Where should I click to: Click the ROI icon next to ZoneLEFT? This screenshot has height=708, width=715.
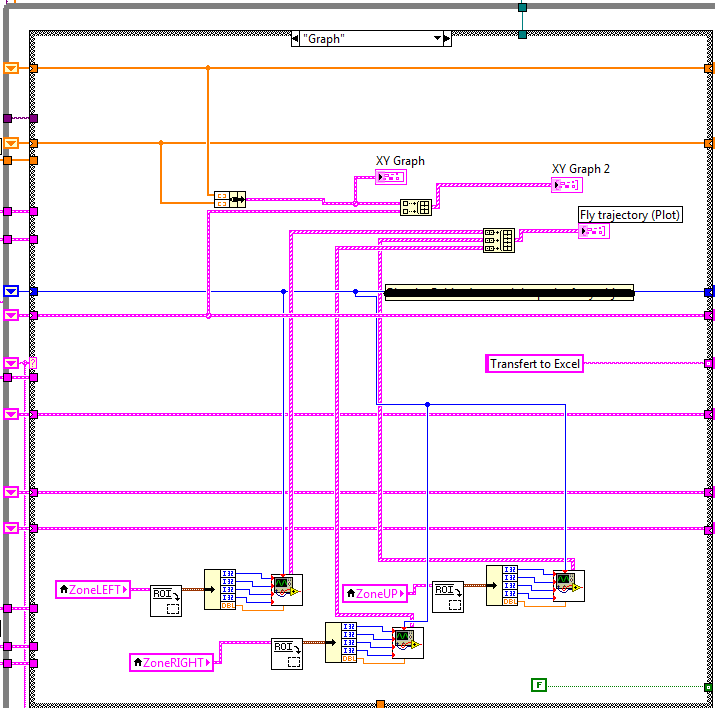pyautogui.click(x=166, y=600)
